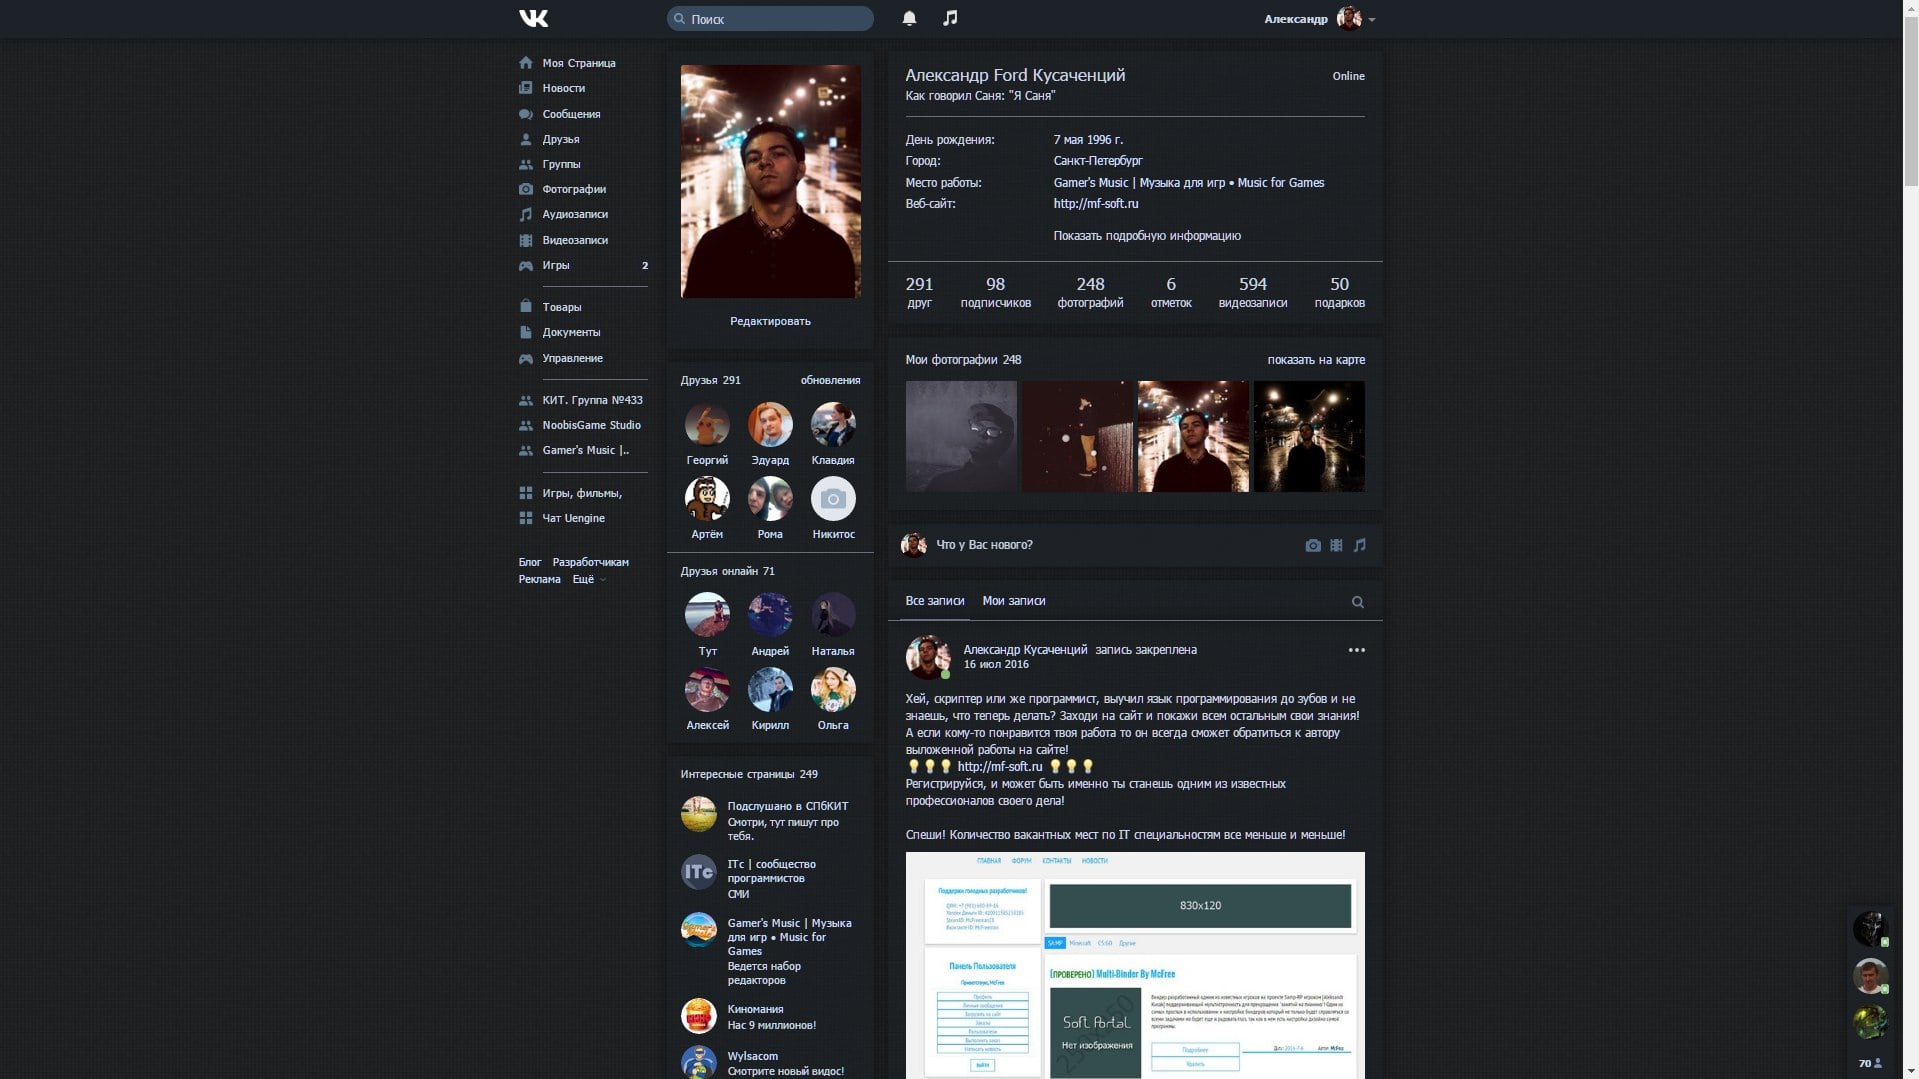Open 'Wylsacom' page link
Viewport: 1919px width, 1079px height.
point(752,1056)
